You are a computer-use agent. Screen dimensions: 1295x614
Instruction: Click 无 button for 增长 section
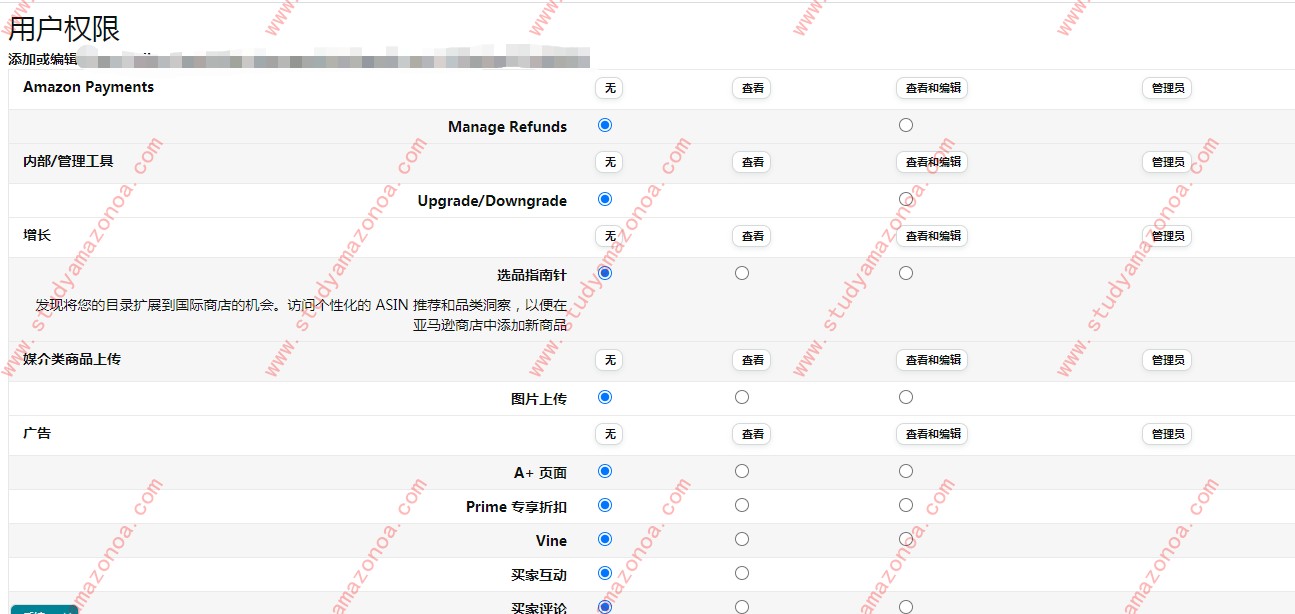click(608, 236)
